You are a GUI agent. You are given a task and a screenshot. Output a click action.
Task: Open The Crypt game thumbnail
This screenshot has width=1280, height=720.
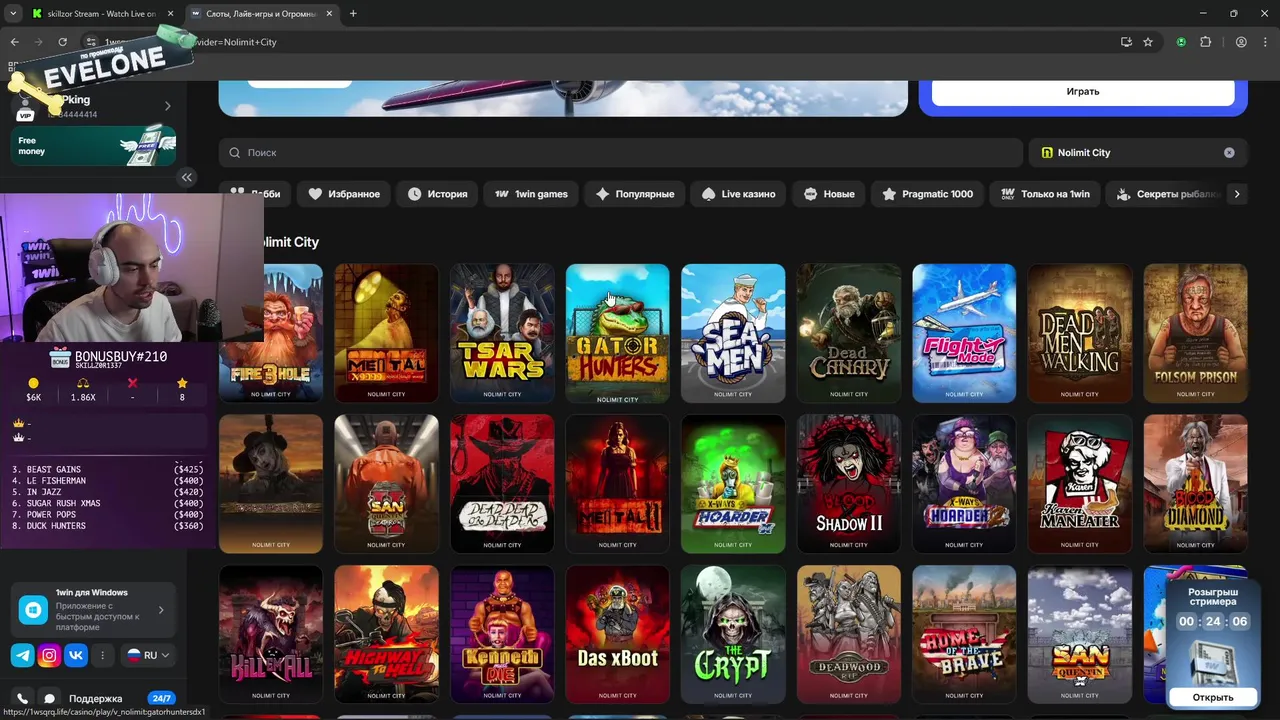click(733, 635)
